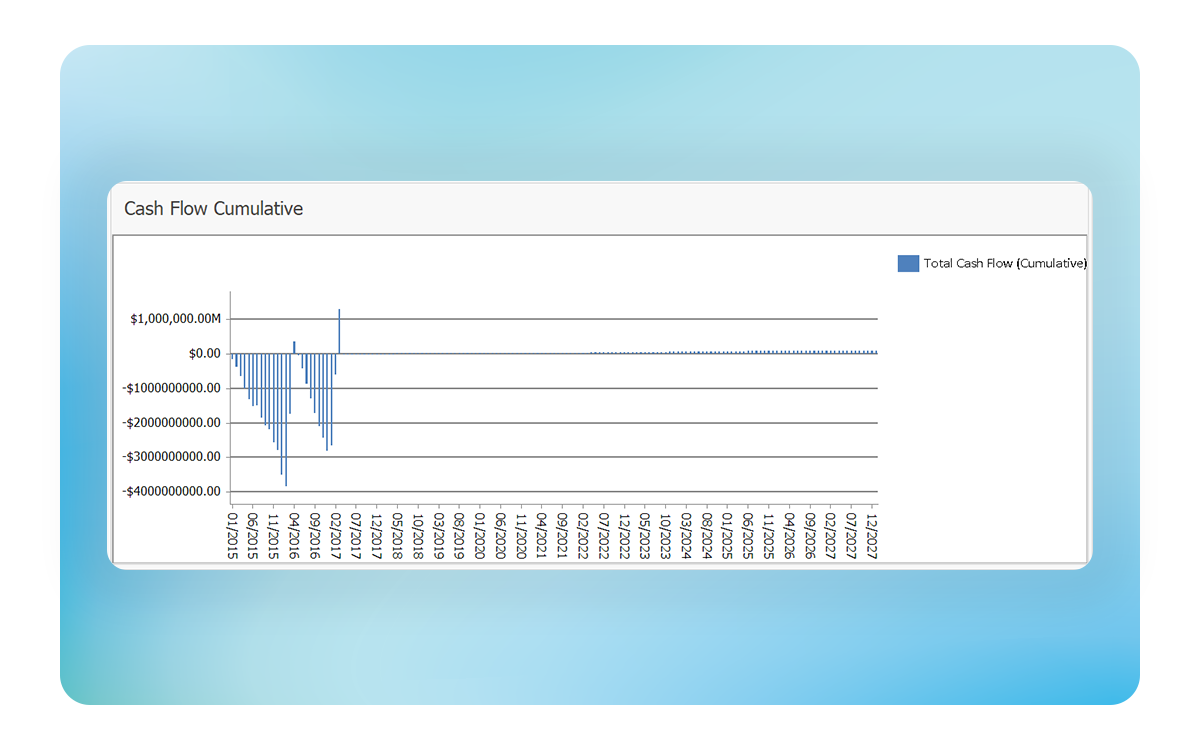Click the -$4000000000.00 y-axis label
Screen dimensions: 1200x750
[172, 492]
